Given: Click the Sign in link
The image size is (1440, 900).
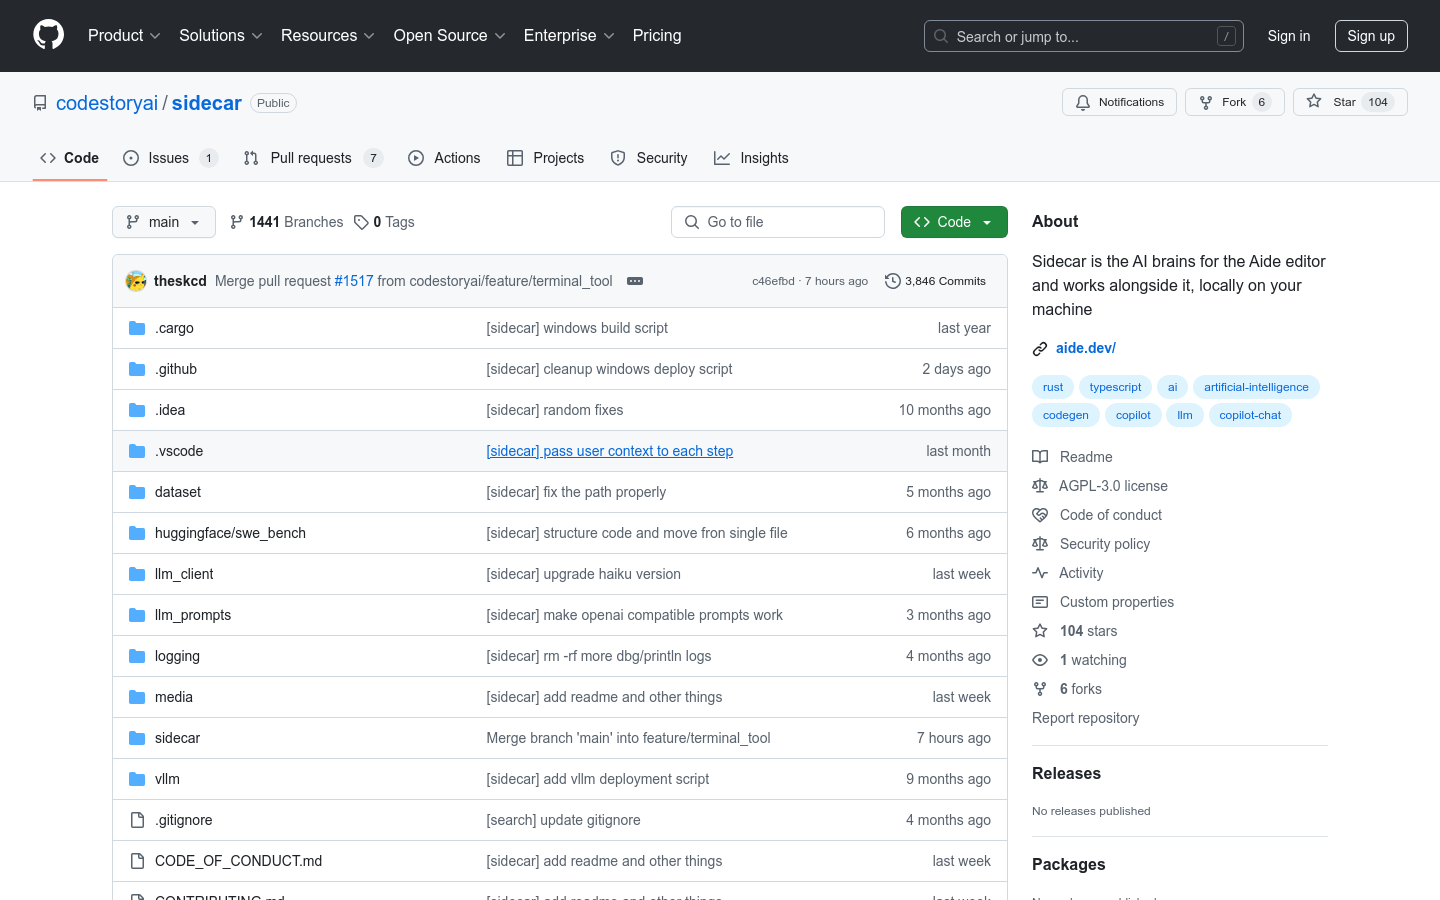Looking at the screenshot, I should (x=1289, y=36).
